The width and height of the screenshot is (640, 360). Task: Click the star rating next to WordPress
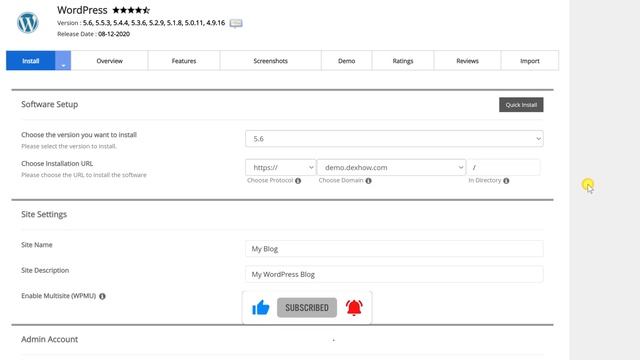pos(131,10)
